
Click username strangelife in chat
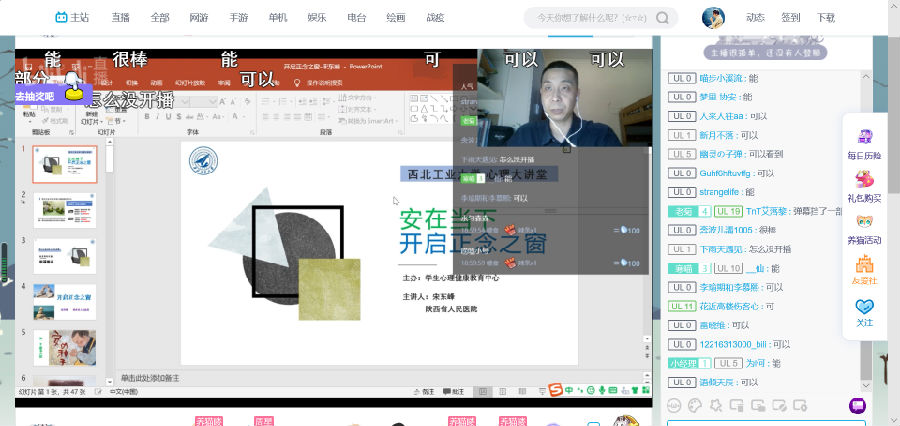(x=720, y=192)
